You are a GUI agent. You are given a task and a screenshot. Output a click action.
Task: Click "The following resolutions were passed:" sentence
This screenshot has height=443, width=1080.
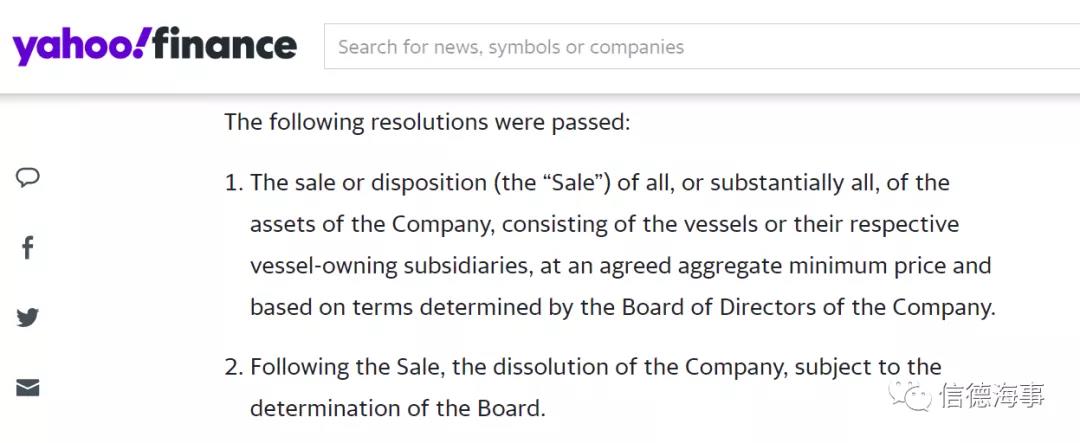click(x=427, y=122)
